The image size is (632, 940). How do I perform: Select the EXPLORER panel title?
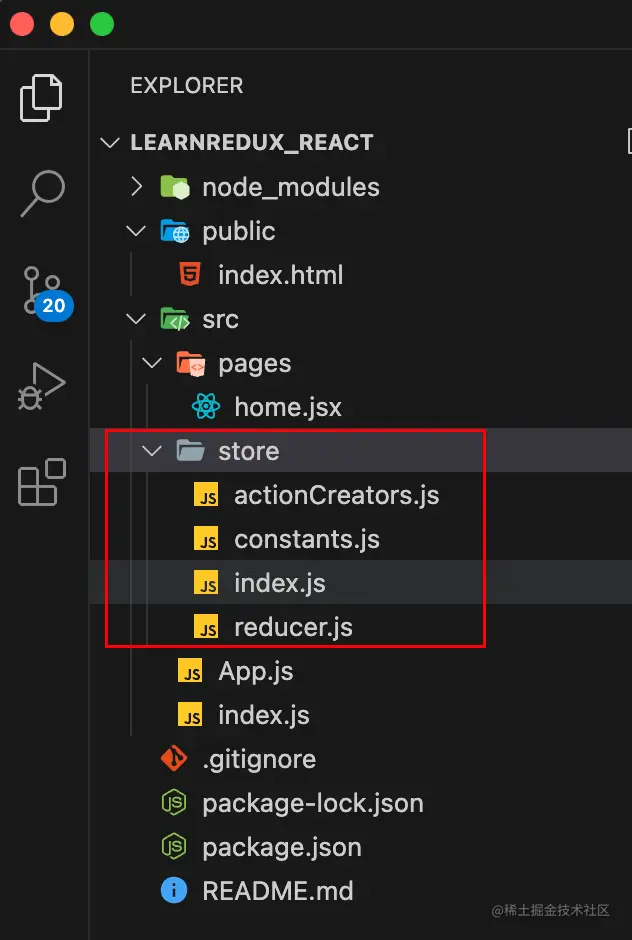pyautogui.click(x=186, y=86)
